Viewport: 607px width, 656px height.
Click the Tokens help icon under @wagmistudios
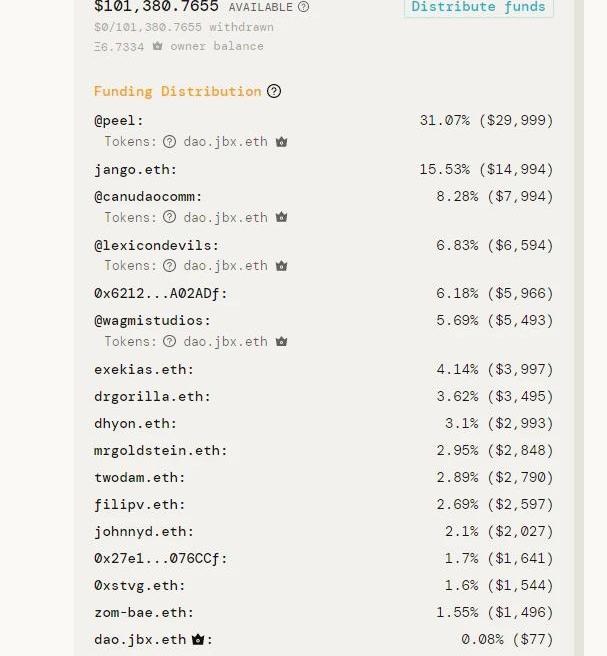click(169, 341)
